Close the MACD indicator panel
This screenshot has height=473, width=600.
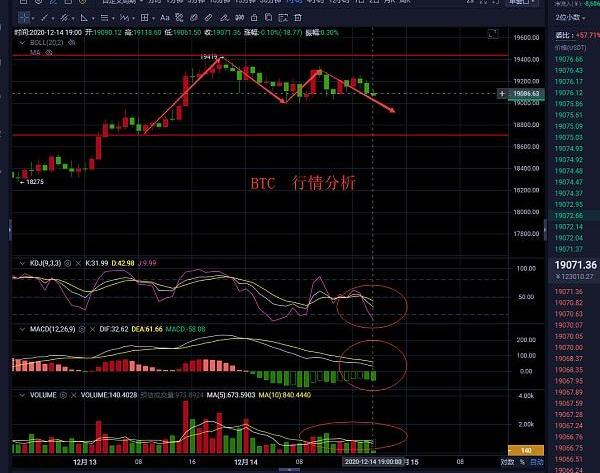(91, 327)
